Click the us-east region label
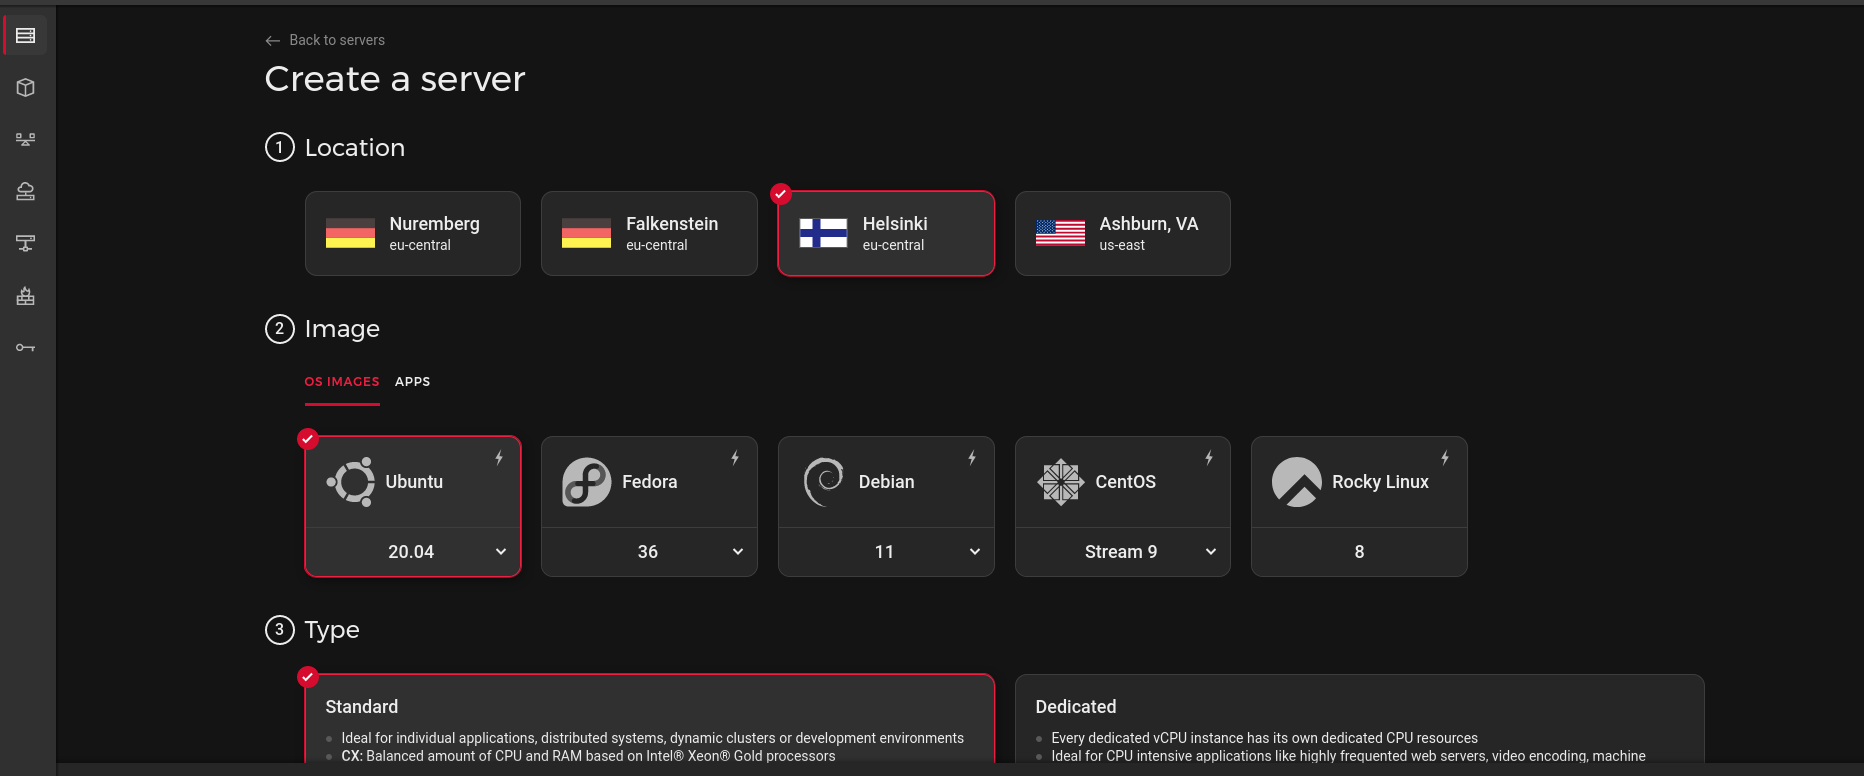 (1122, 245)
